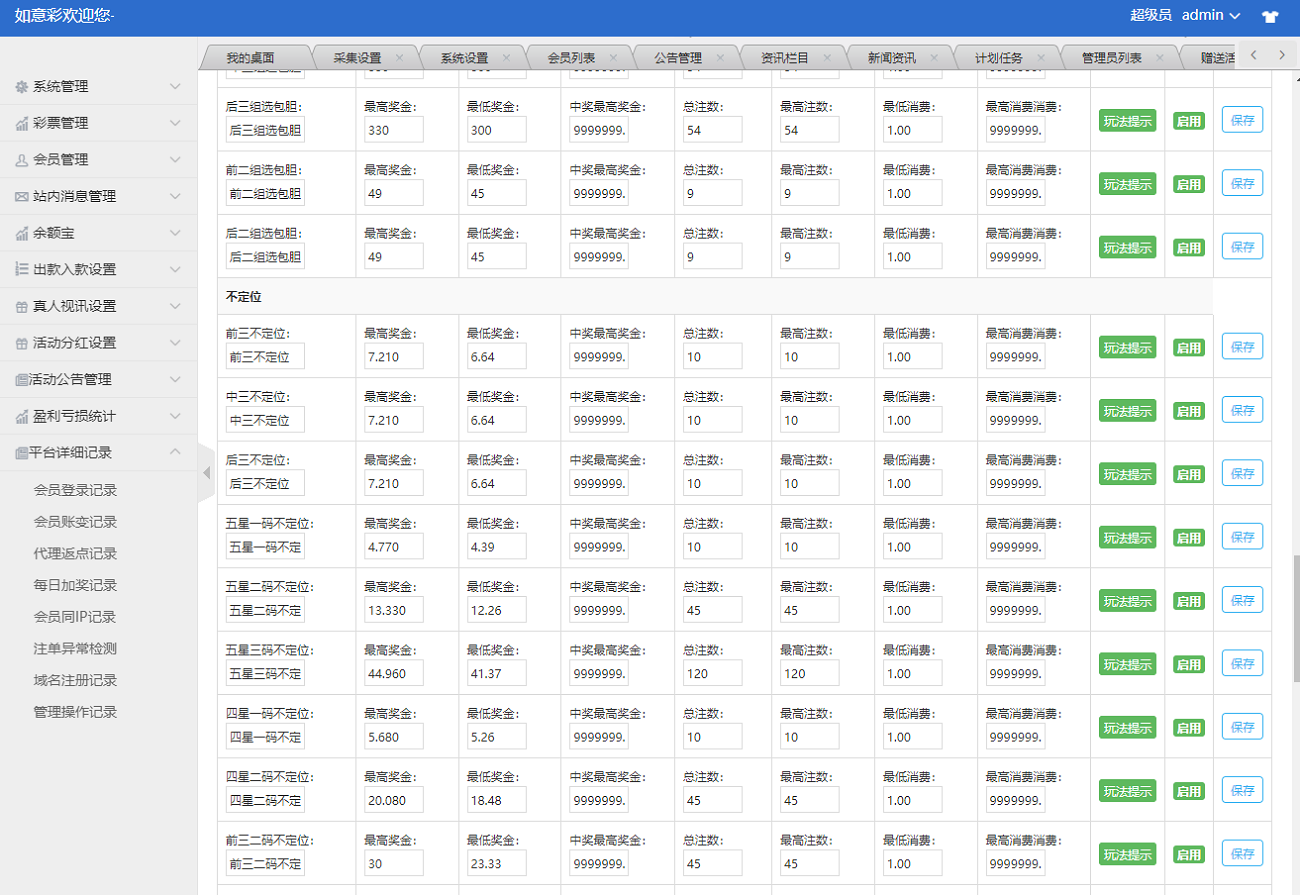Toggle 启用 status for 四星二码不定位 row

(x=1188, y=792)
